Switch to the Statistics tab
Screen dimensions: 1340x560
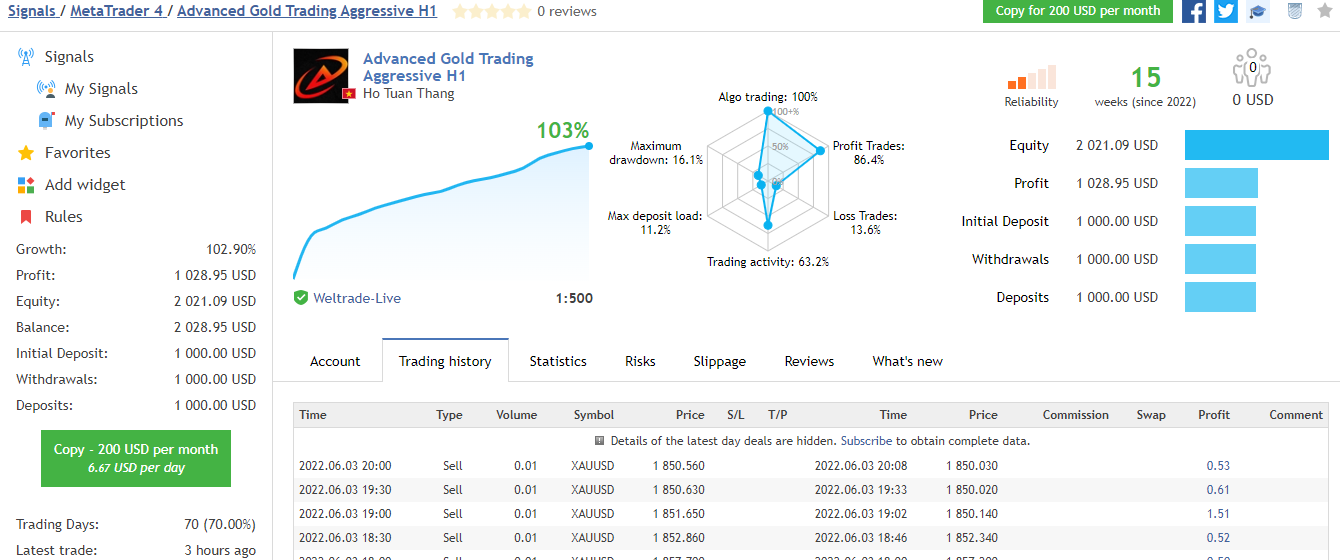tap(558, 361)
